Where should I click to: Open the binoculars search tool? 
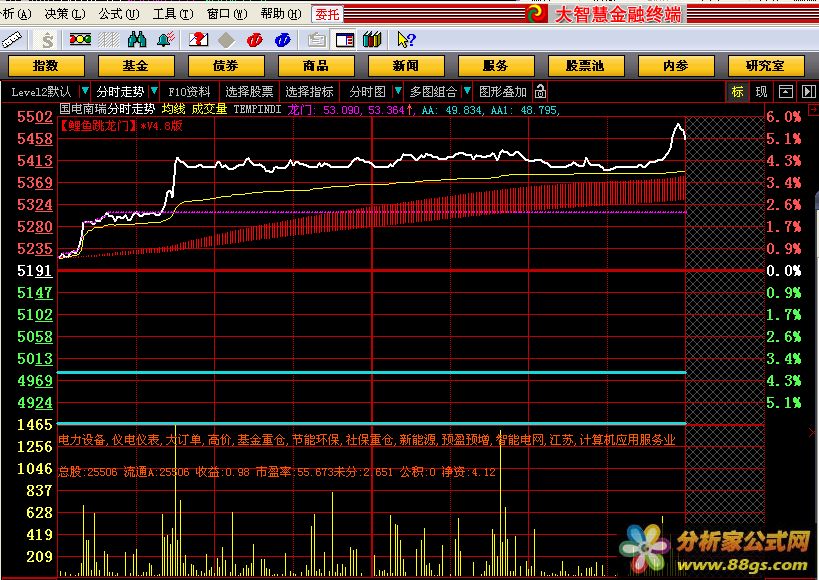pos(137,39)
